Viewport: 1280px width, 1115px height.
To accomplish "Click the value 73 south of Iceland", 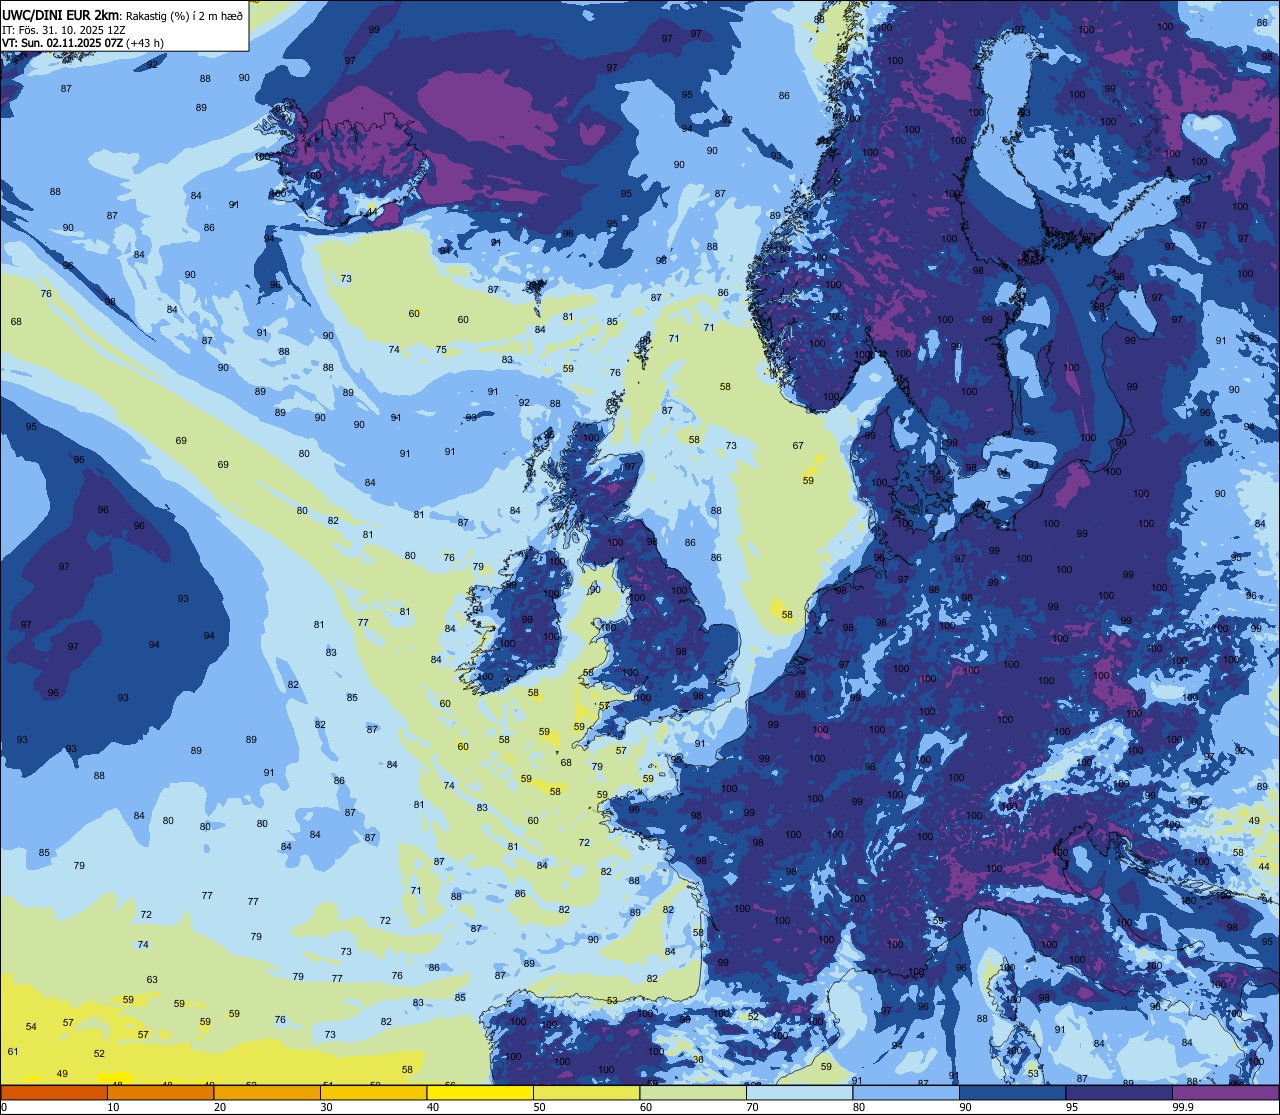I will click(x=346, y=278).
